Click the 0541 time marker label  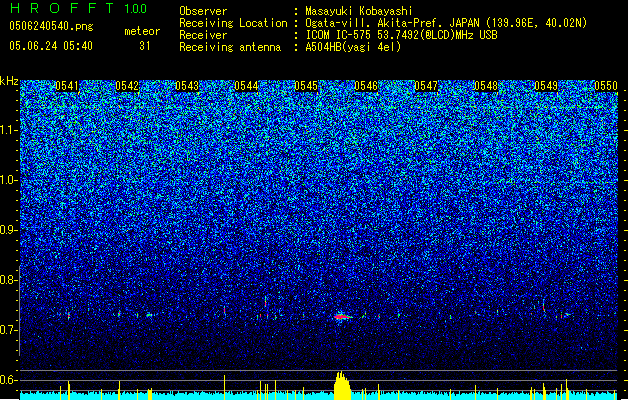[x=67, y=86]
